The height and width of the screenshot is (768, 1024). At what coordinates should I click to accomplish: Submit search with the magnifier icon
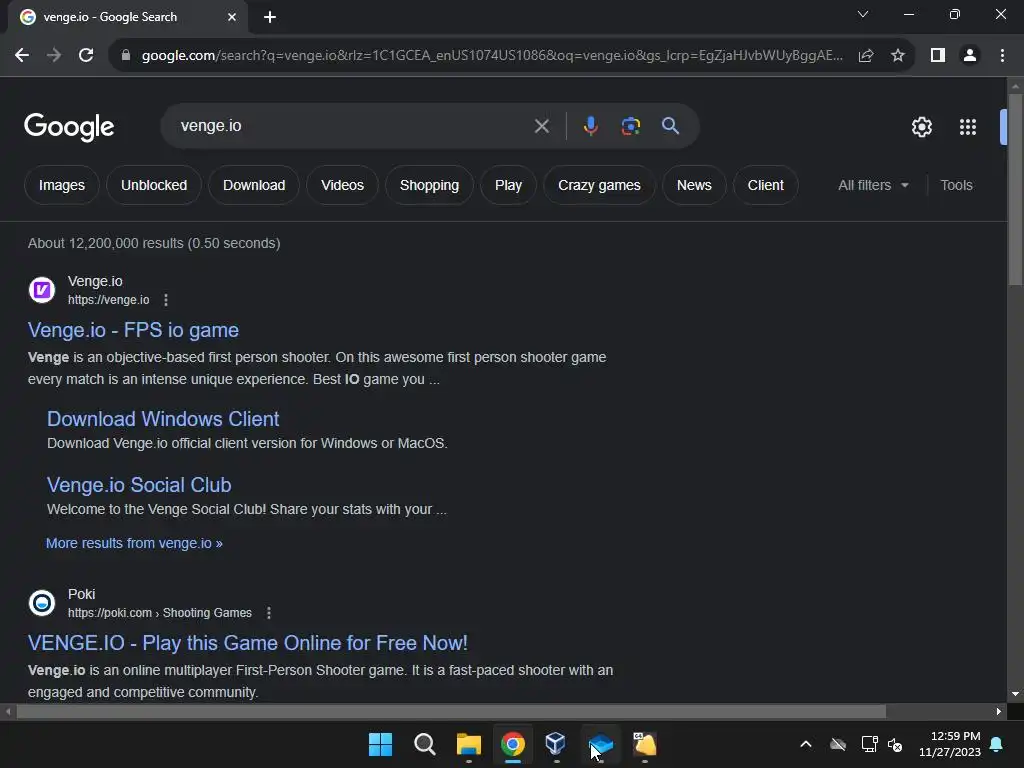click(x=670, y=125)
